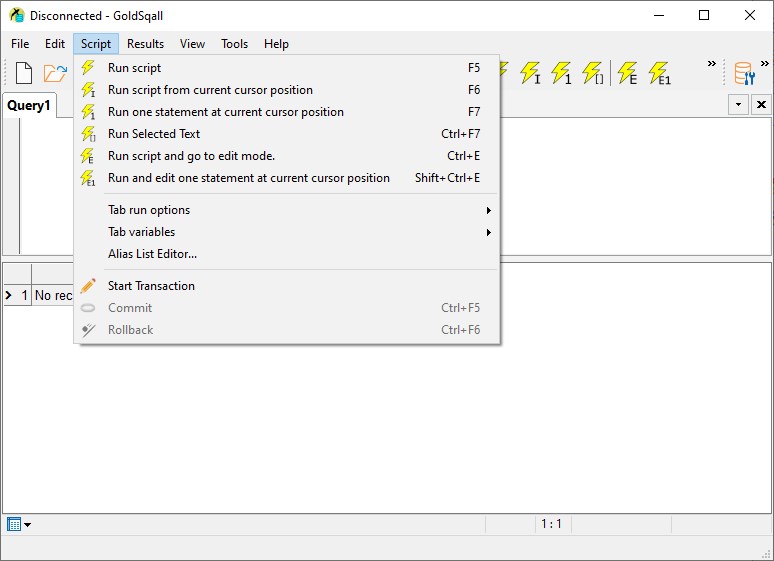Click toolbar Run and edit one statement icon (E1)

click(660, 73)
